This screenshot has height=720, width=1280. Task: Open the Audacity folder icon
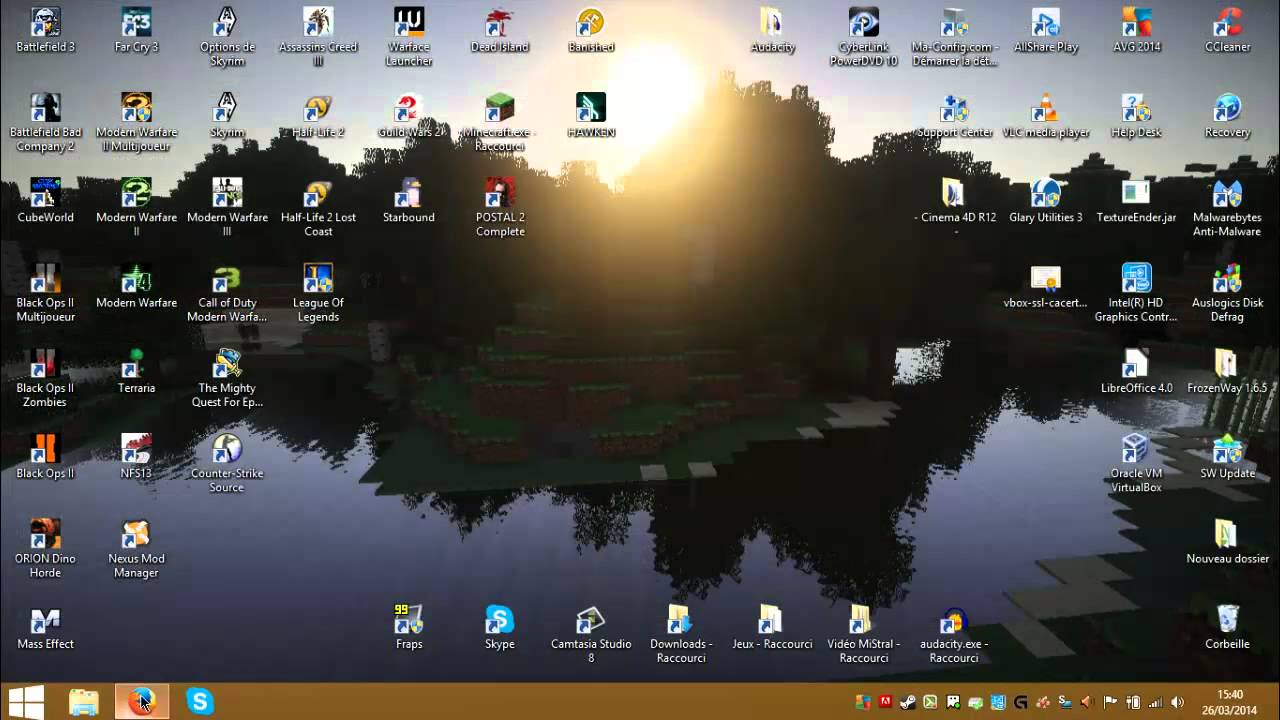pos(773,22)
